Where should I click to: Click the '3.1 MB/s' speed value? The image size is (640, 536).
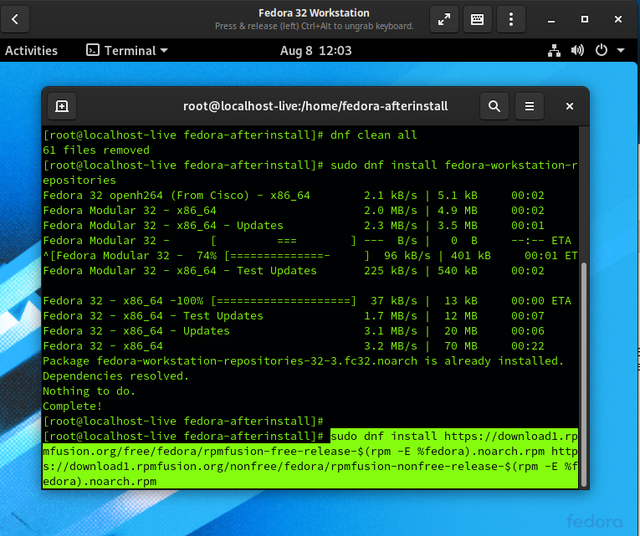coord(391,331)
